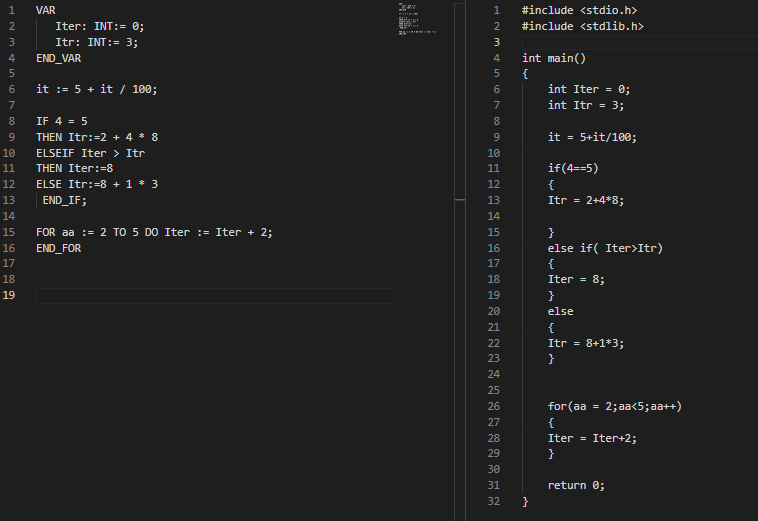Click the 'else if( Iter>Itr)' line
The image size is (758, 521).
click(x=605, y=248)
